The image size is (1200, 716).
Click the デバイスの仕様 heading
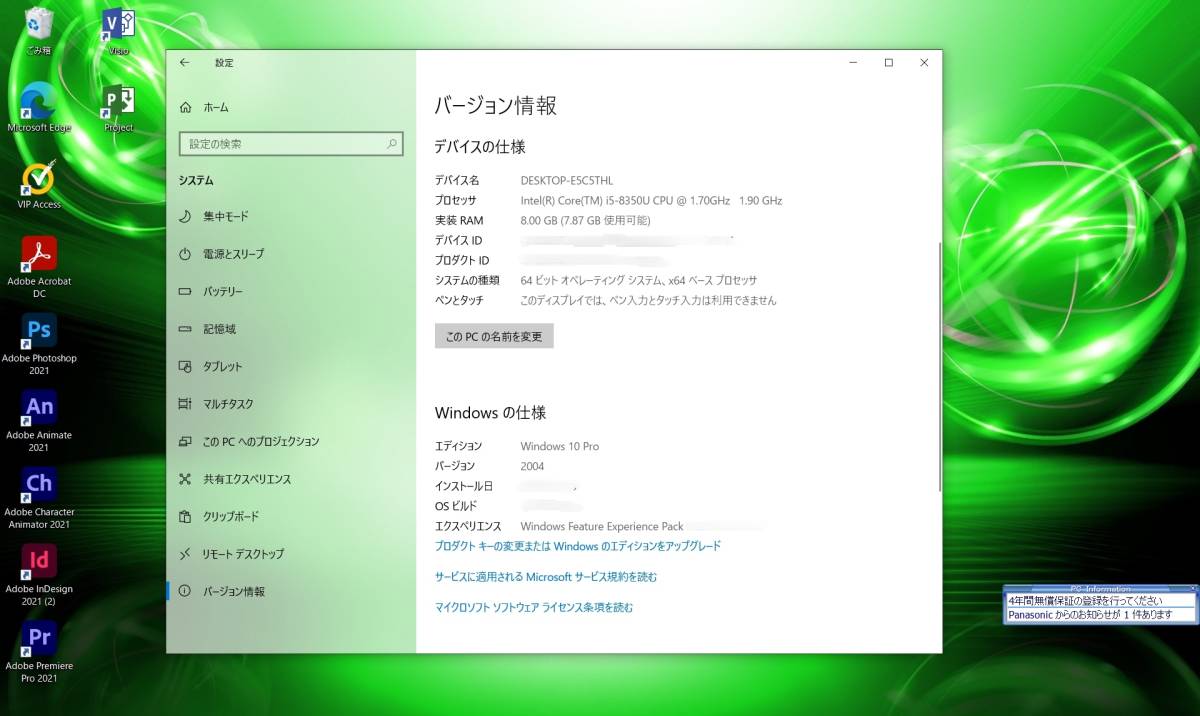[480, 147]
